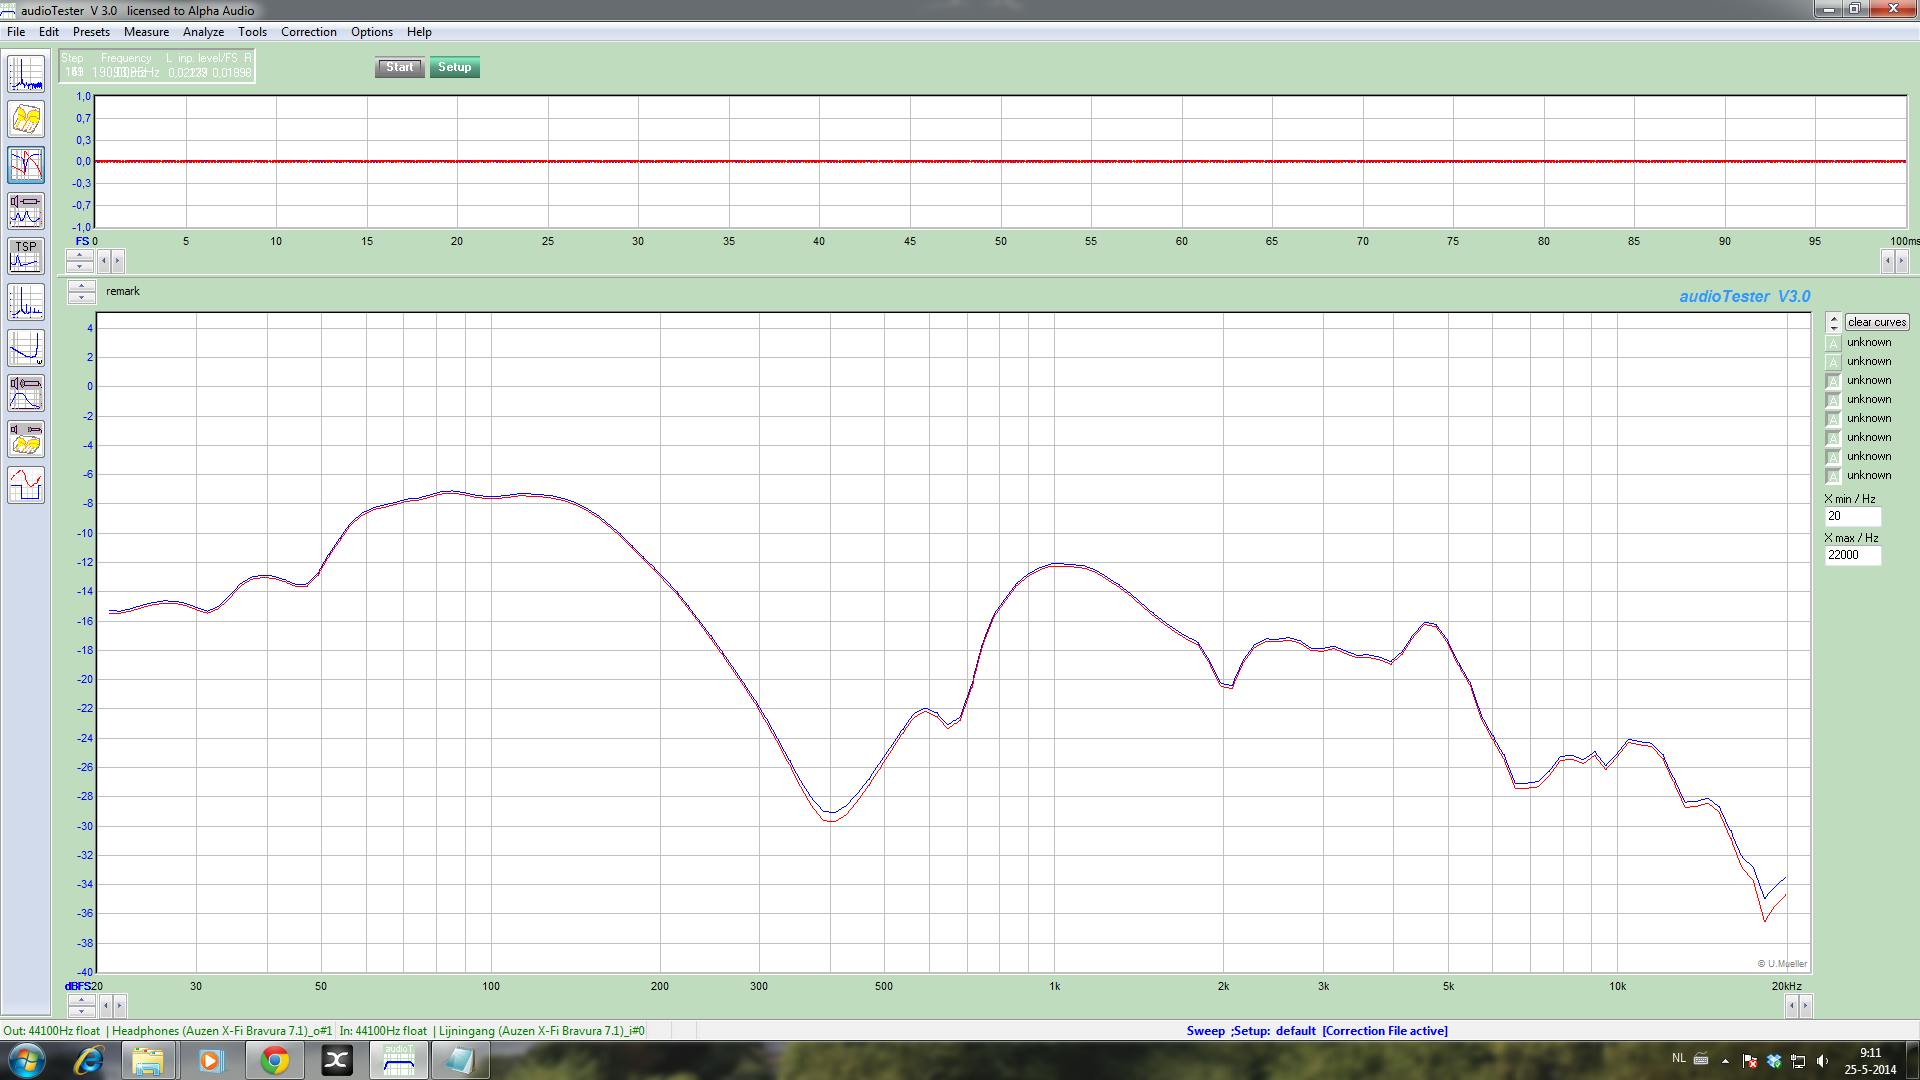
Task: Click the stepper arrows beside clear curves
Action: point(1833,322)
